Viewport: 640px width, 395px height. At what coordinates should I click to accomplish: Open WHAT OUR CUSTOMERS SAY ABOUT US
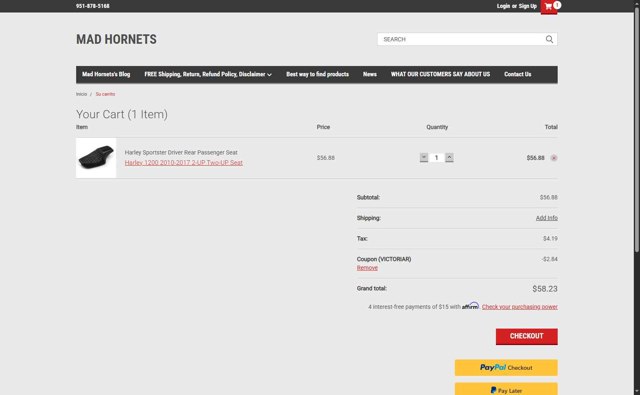click(x=440, y=74)
